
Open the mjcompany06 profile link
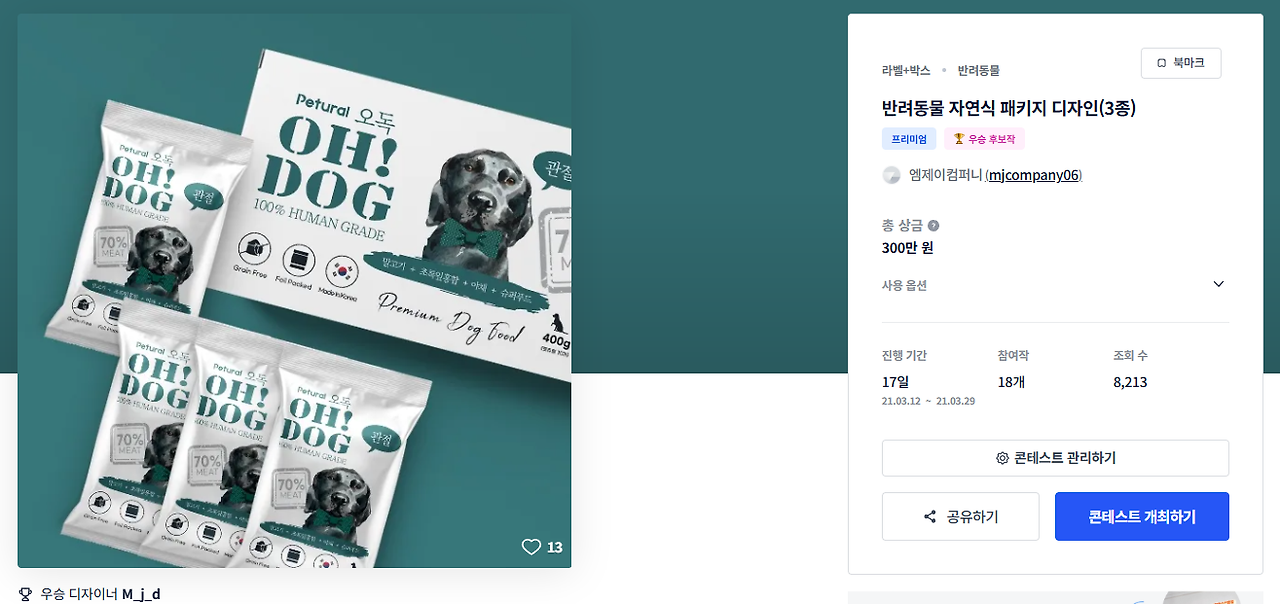1033,175
